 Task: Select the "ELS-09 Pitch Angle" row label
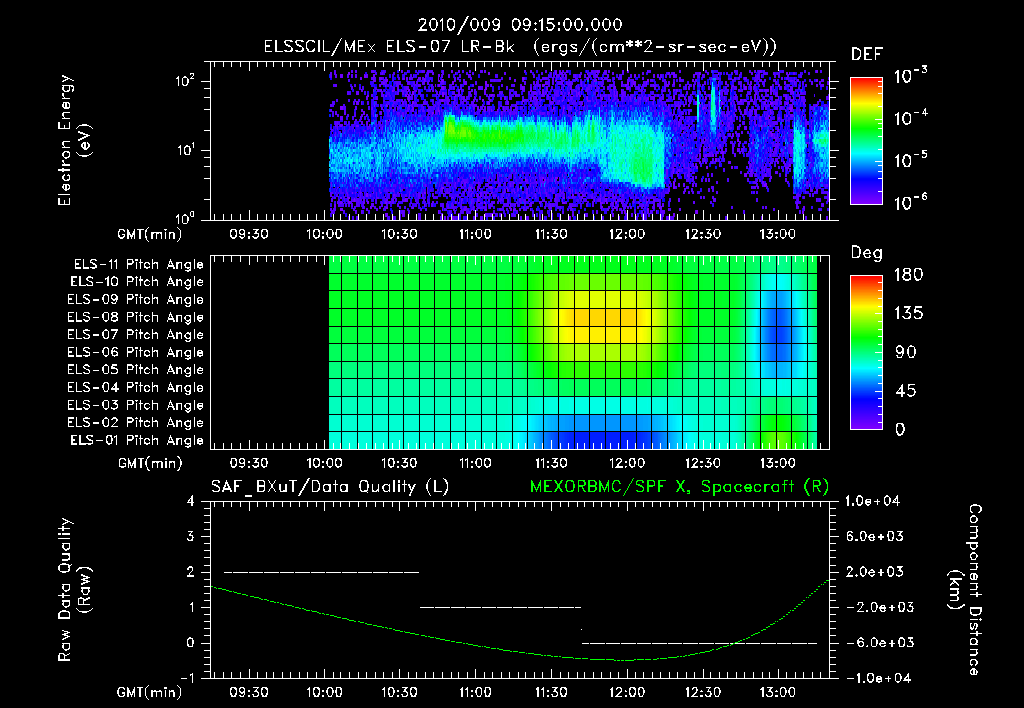(x=135, y=300)
